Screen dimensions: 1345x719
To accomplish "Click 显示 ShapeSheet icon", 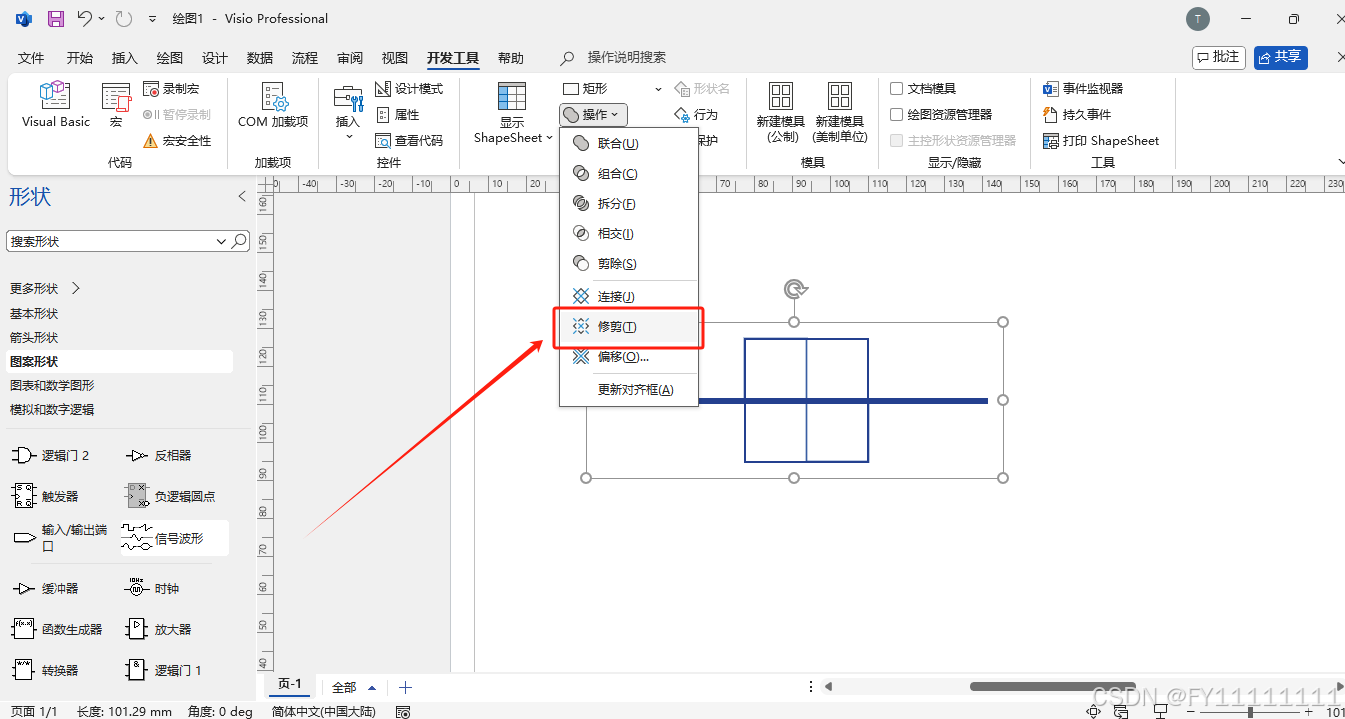I will click(512, 97).
